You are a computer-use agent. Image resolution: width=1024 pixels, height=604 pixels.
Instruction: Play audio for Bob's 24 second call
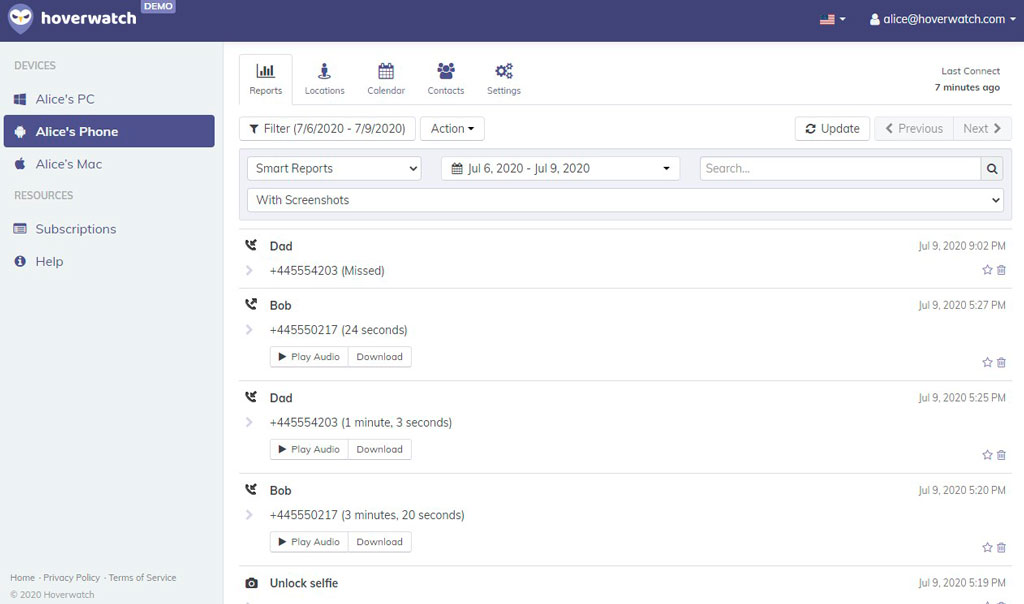pos(309,357)
